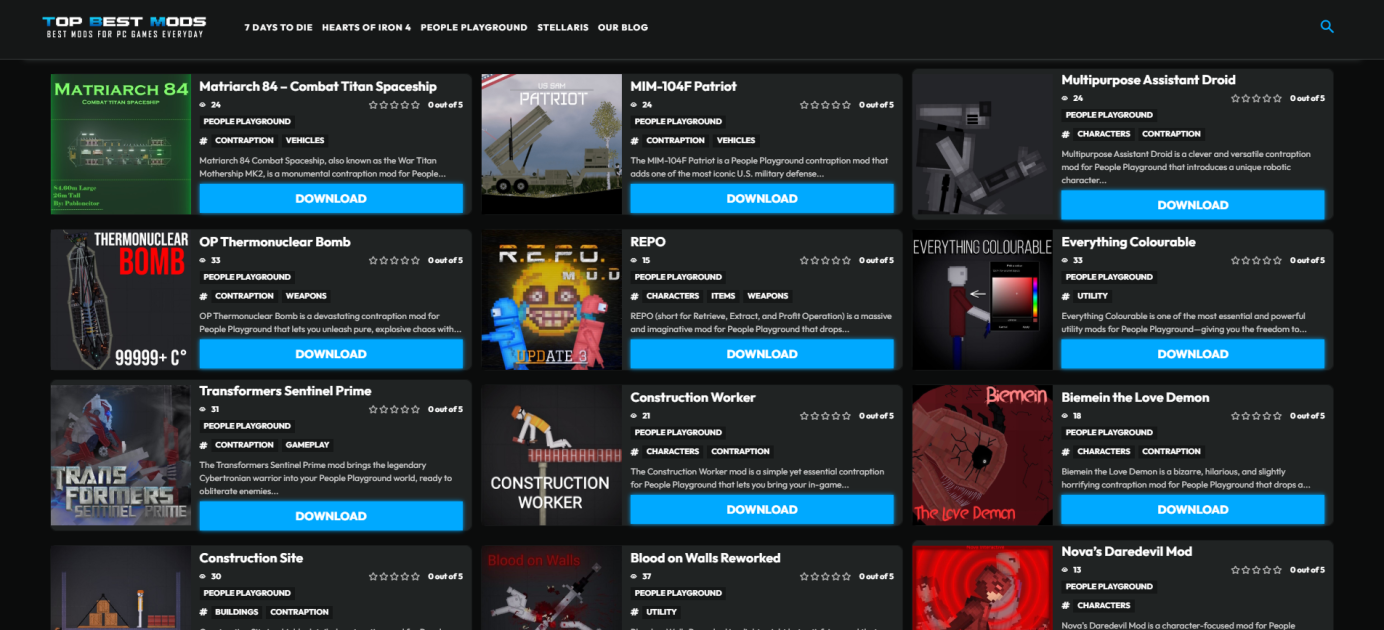Open Nova's Daredevil Mod thumbnail
1384x630 pixels.
point(983,588)
